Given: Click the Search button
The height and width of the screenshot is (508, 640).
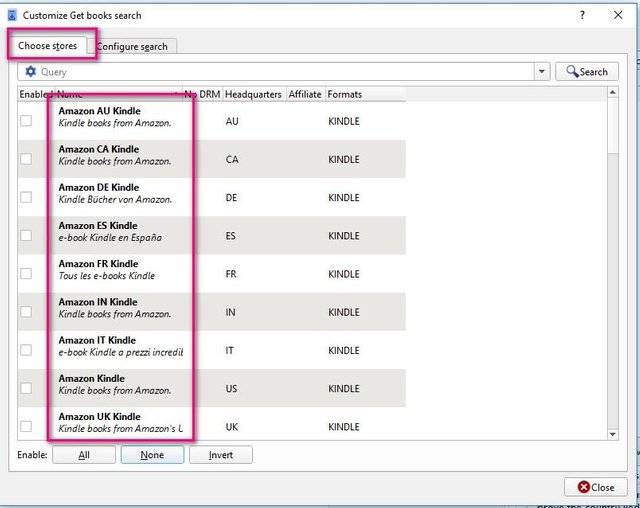Looking at the screenshot, I should point(587,72).
